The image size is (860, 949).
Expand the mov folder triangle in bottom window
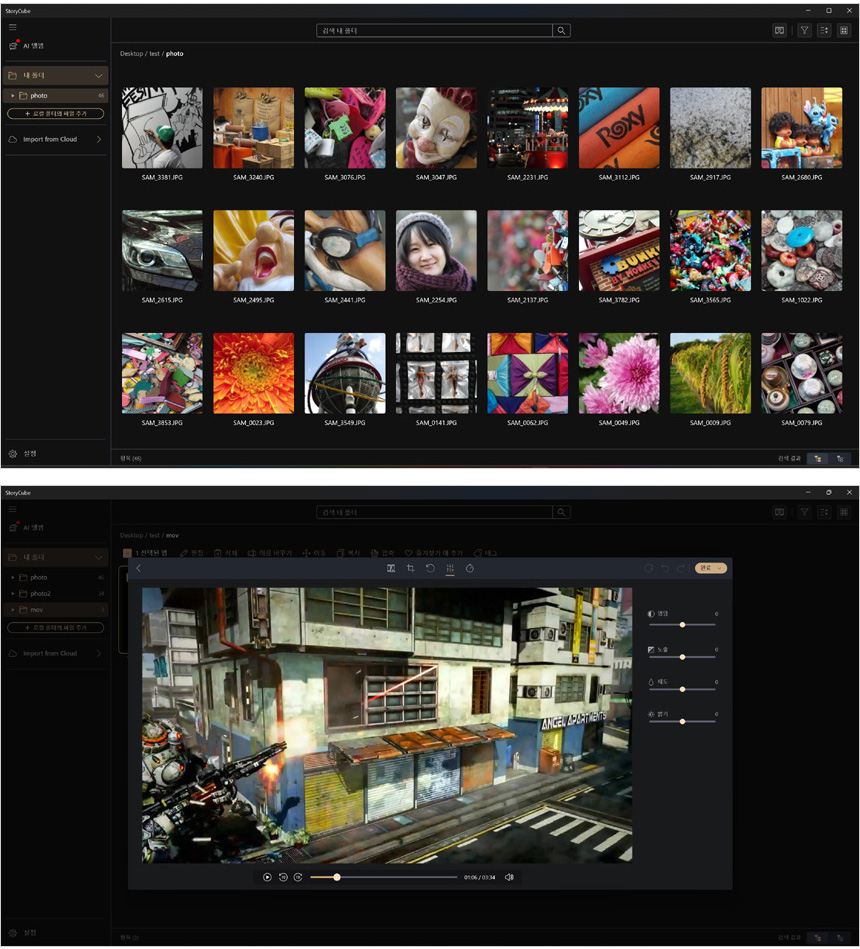point(13,610)
